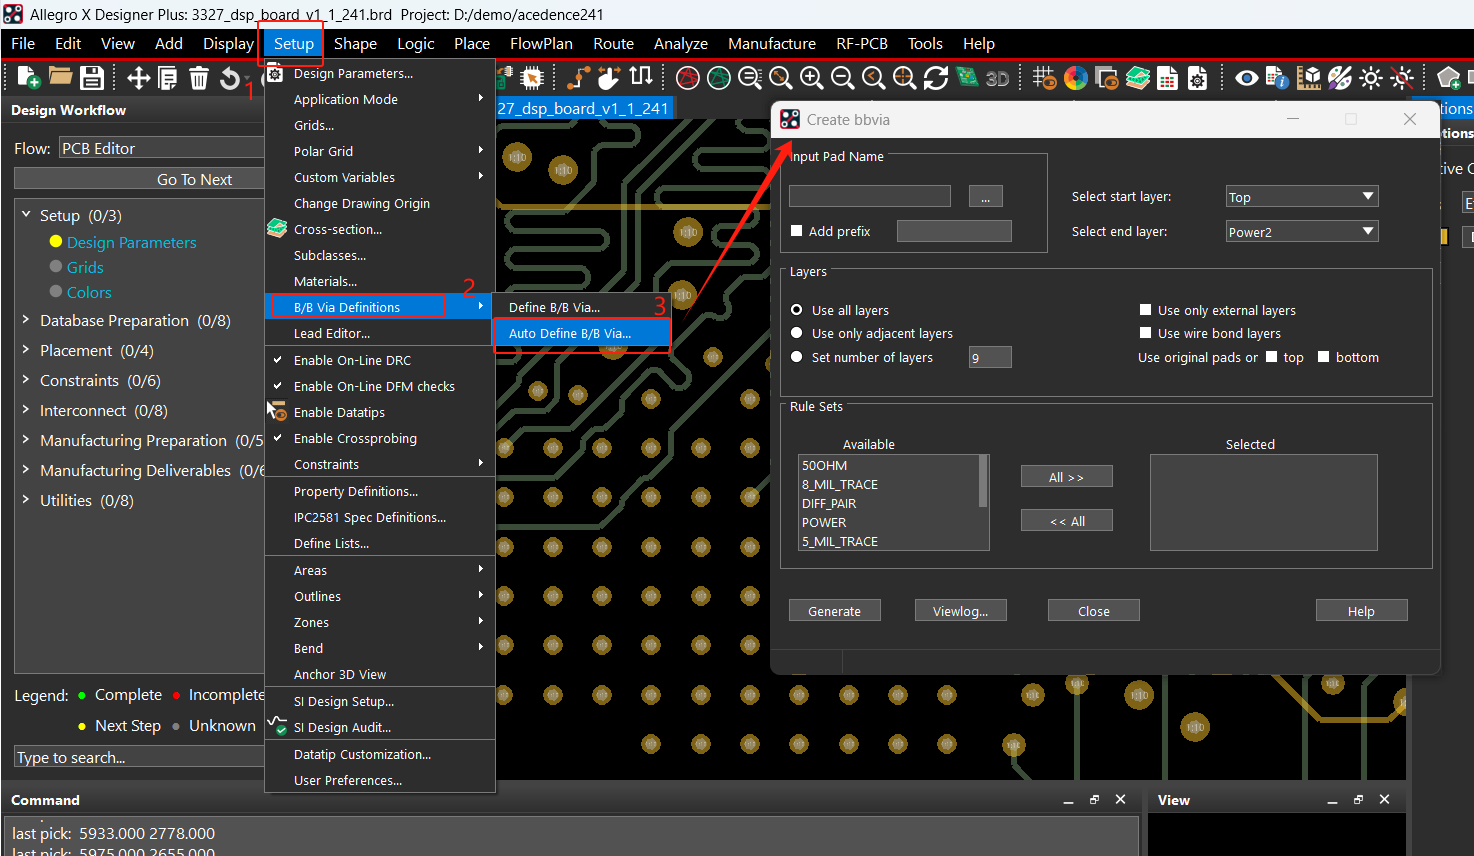The width and height of the screenshot is (1474, 856).
Task: Click the Save floppy disk icon
Action: (92, 78)
